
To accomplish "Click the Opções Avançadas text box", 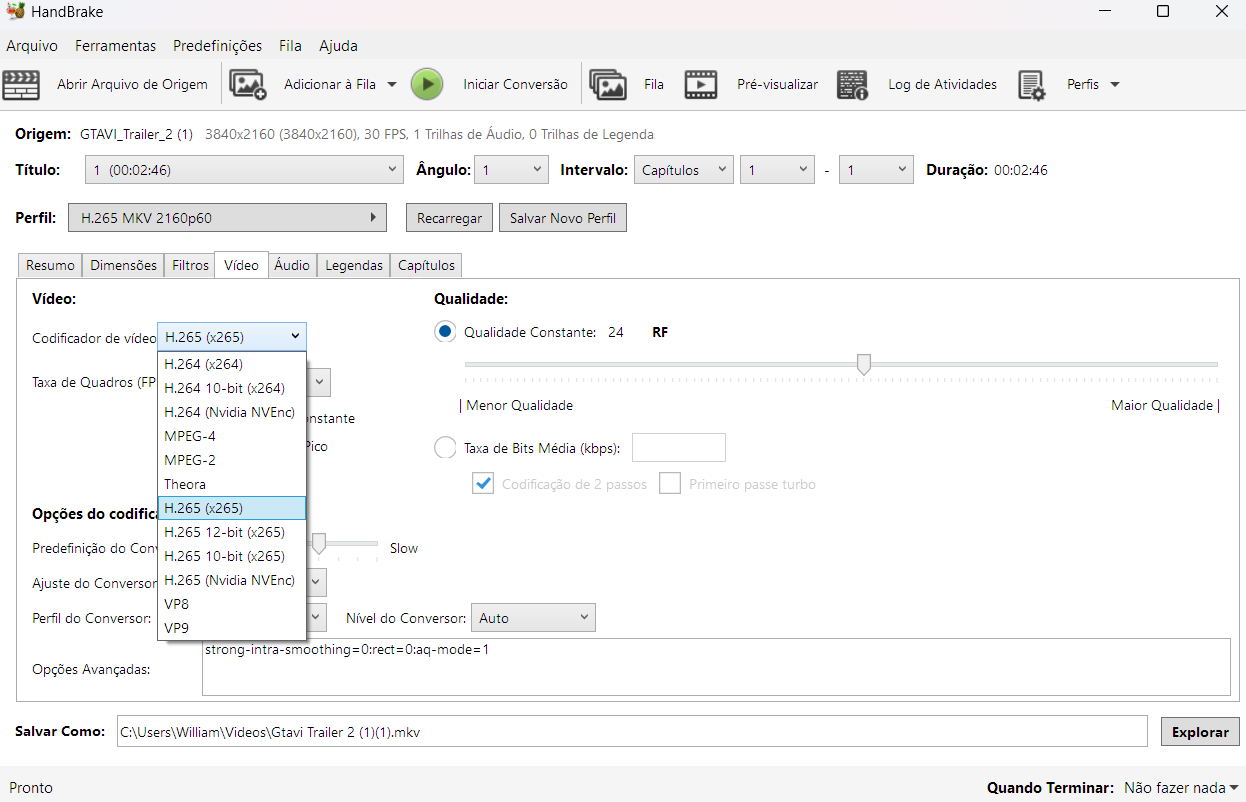I will point(715,667).
